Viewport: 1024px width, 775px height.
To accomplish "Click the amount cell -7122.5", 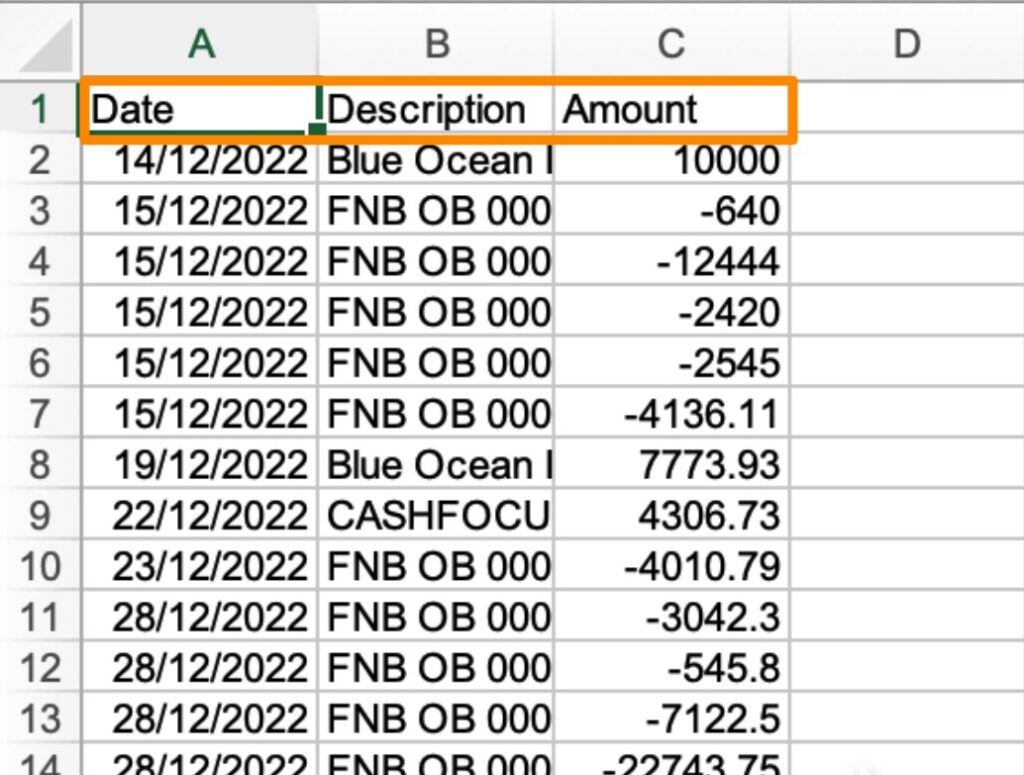I will pyautogui.click(x=671, y=719).
